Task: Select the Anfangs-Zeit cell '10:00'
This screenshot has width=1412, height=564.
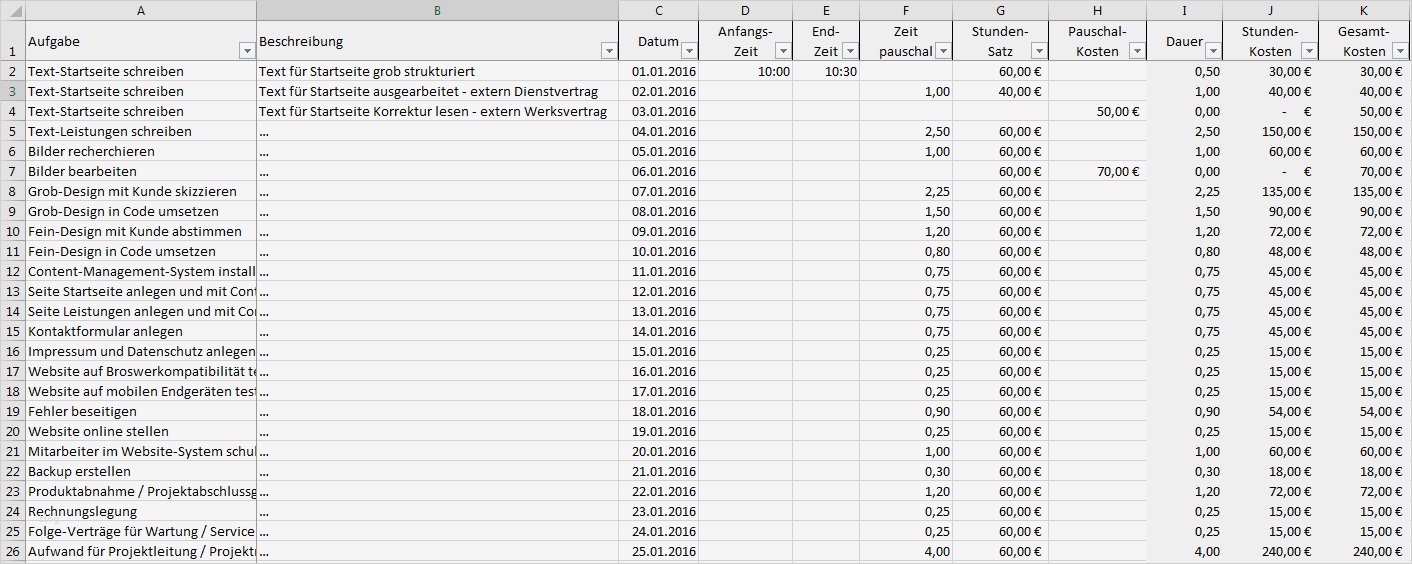Action: point(746,71)
